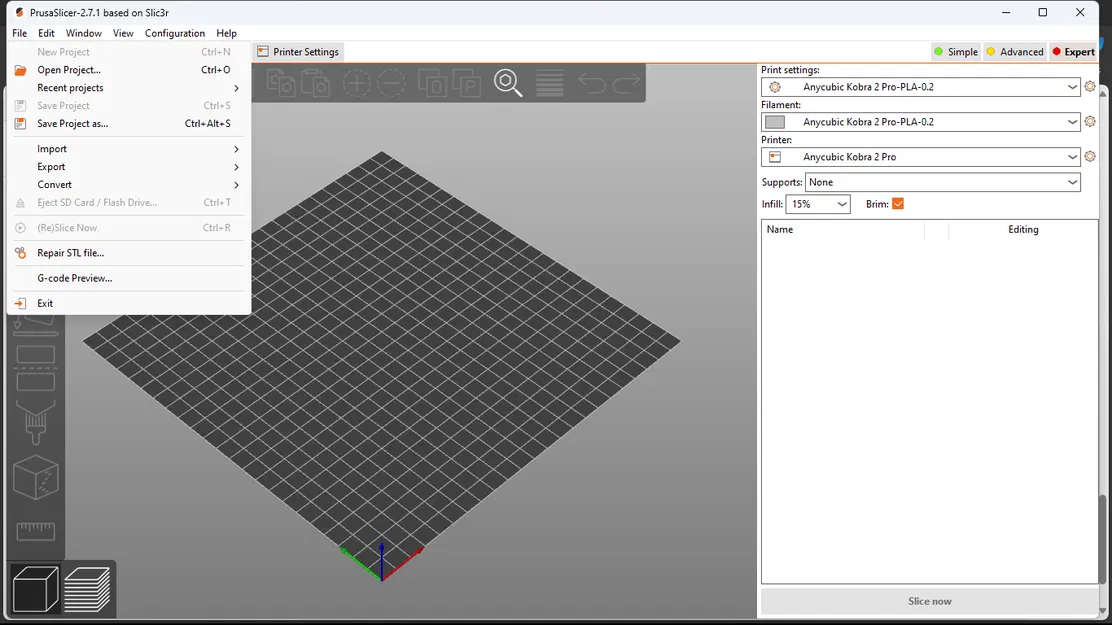Viewport: 1112px width, 625px height.
Task: Click the Undo arrow in the toolbar
Action: (x=592, y=83)
